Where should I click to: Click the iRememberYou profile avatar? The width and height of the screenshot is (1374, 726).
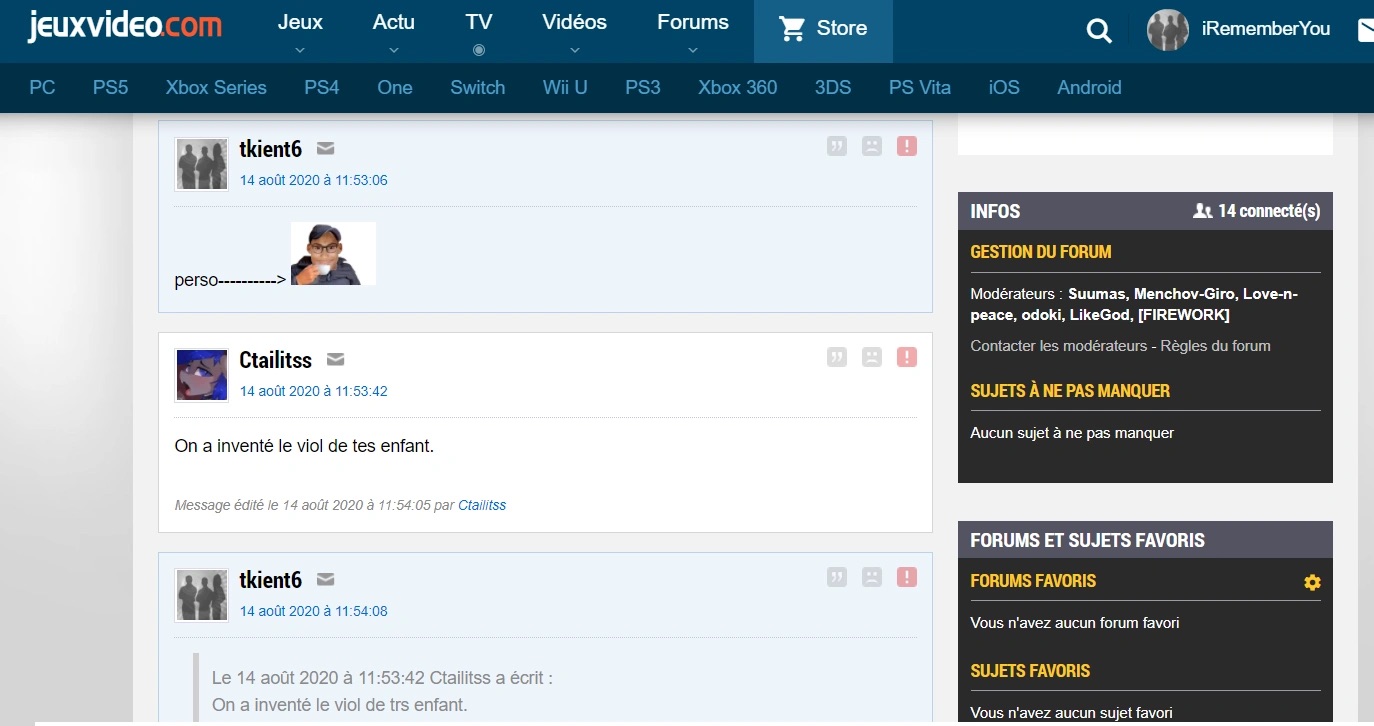(x=1167, y=30)
